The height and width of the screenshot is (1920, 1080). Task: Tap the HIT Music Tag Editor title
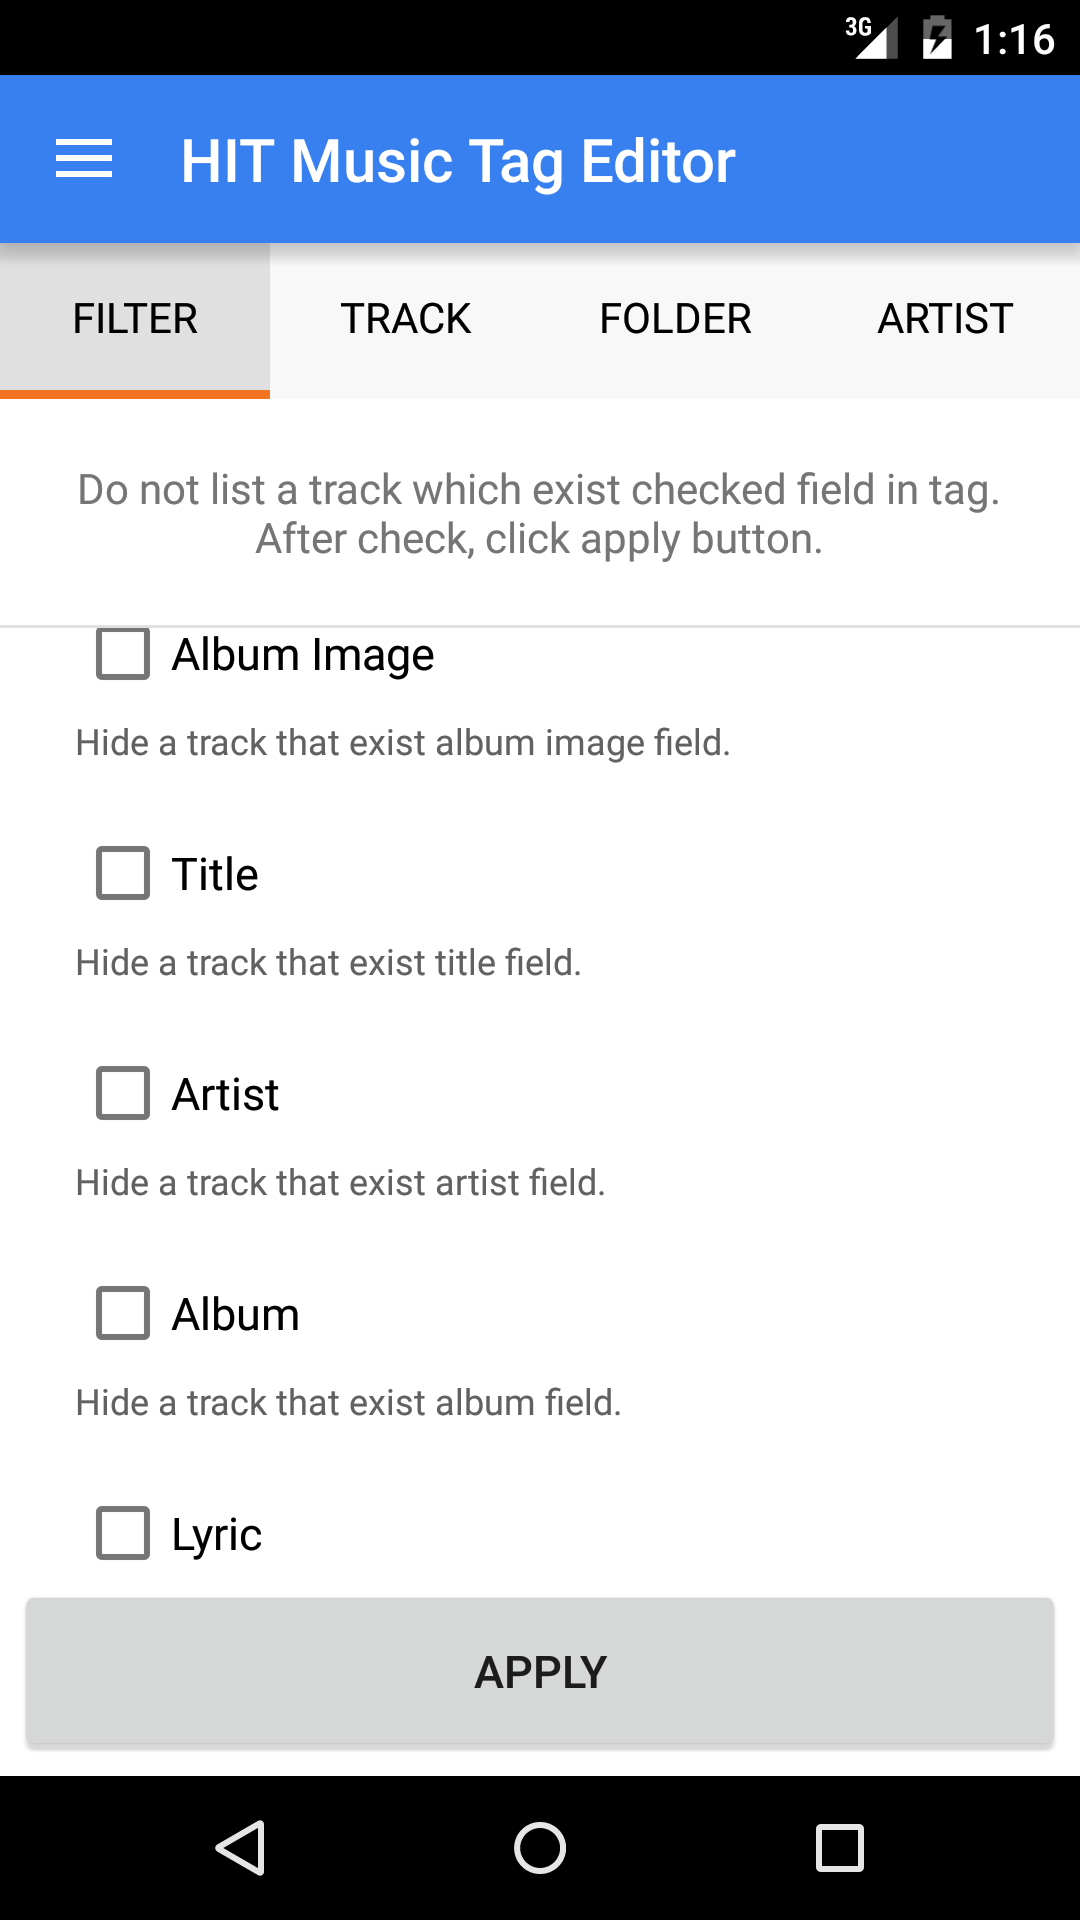[458, 162]
